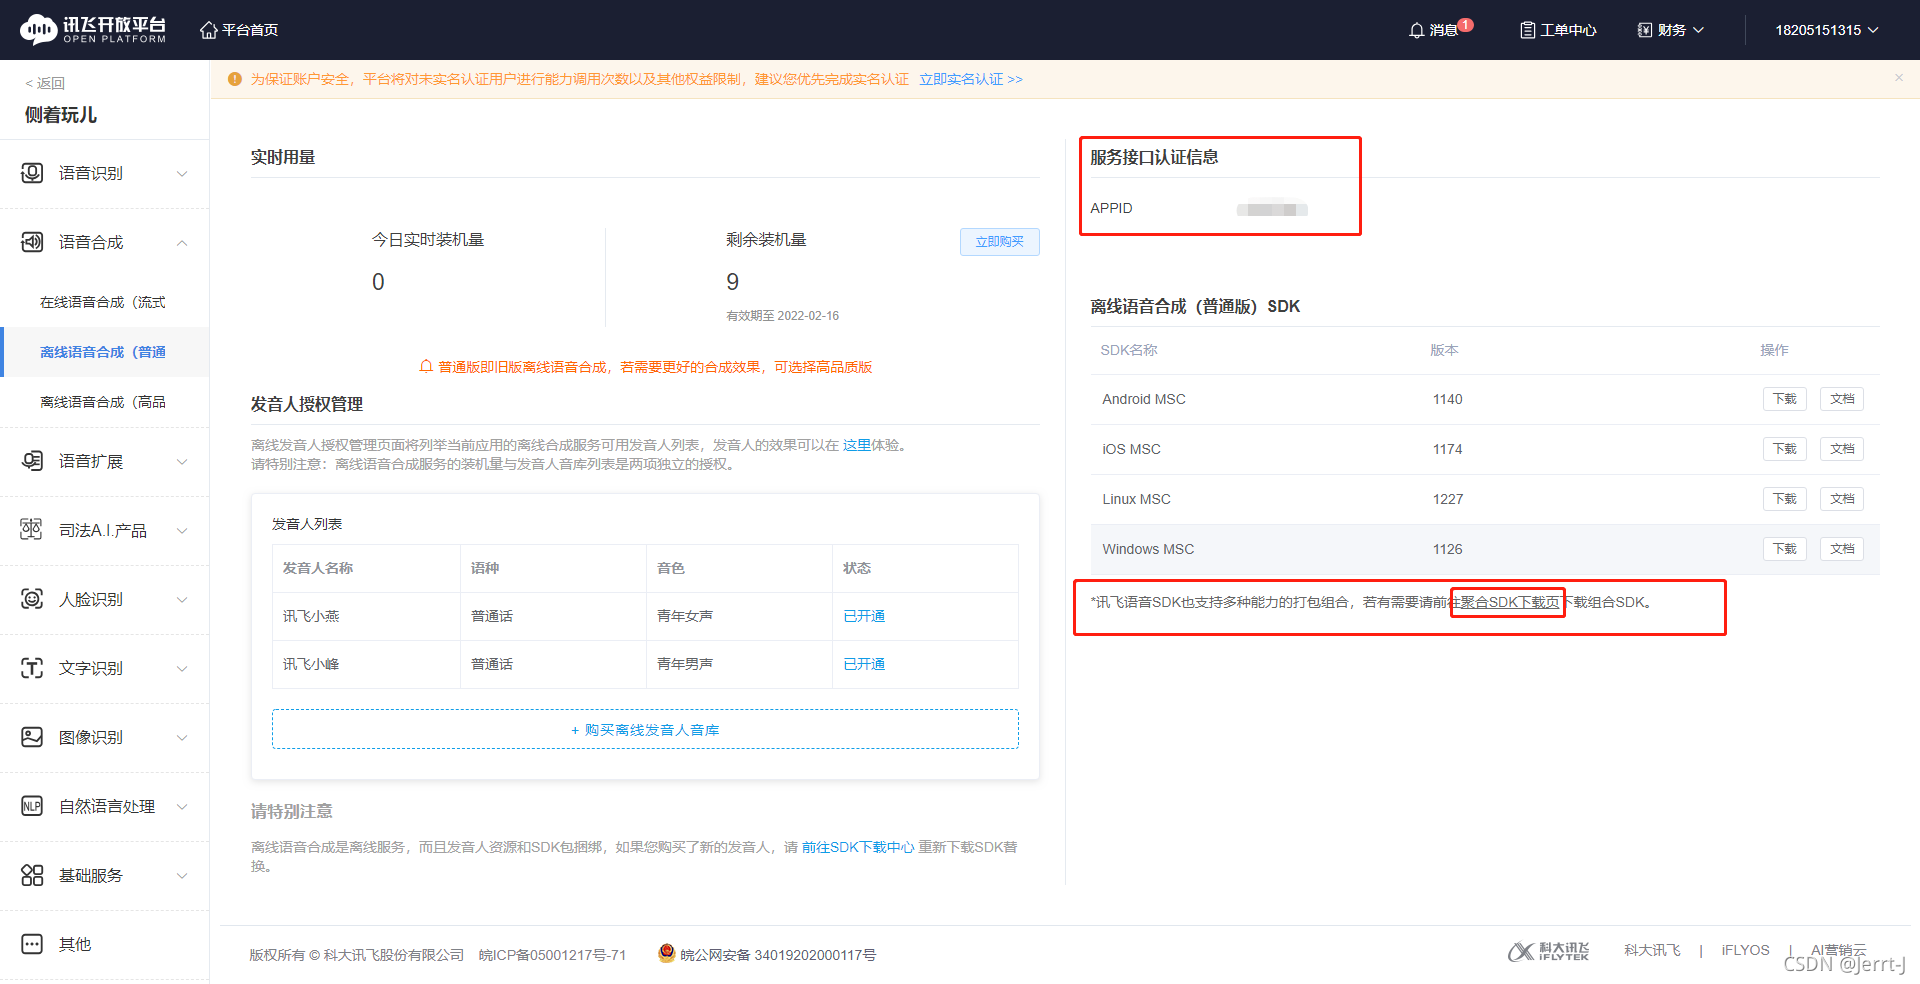Click the police badge icon in footer

pyautogui.click(x=667, y=954)
